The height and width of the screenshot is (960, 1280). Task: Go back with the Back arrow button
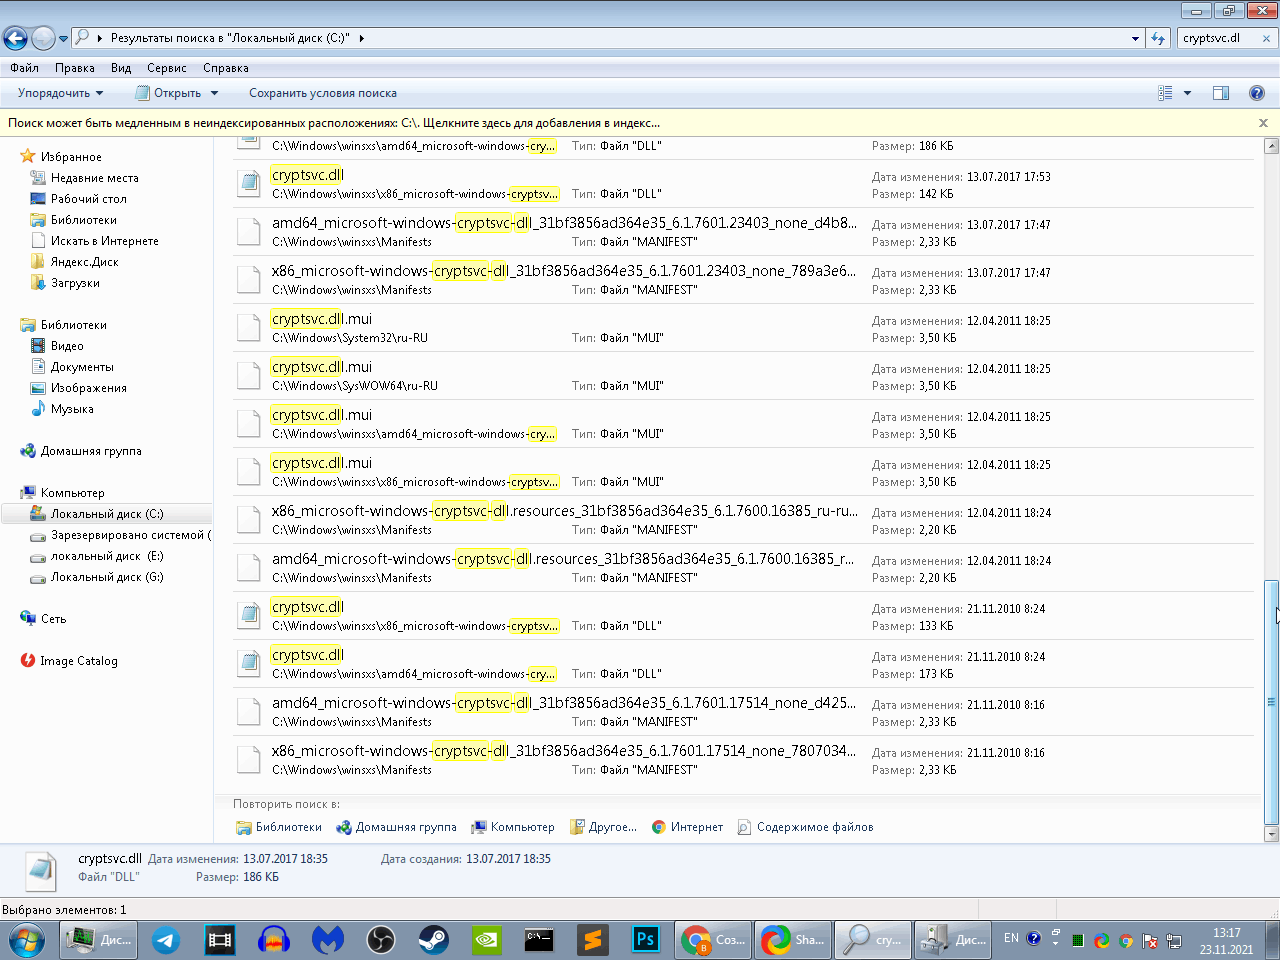click(15, 39)
